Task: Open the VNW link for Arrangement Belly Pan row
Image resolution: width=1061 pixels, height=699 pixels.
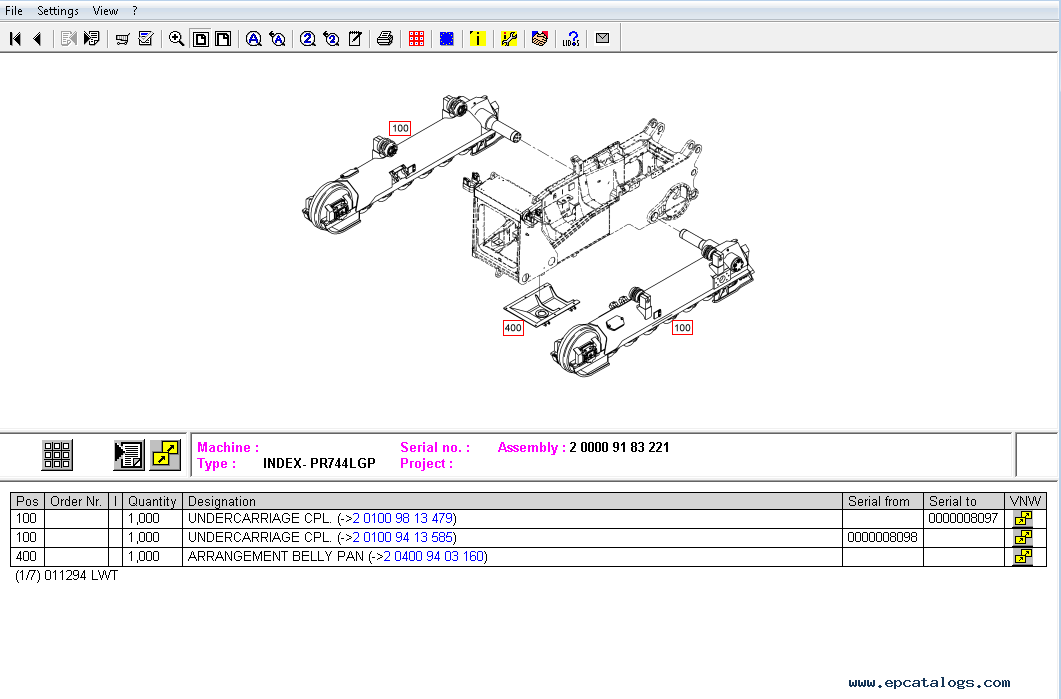Action: click(x=1023, y=557)
